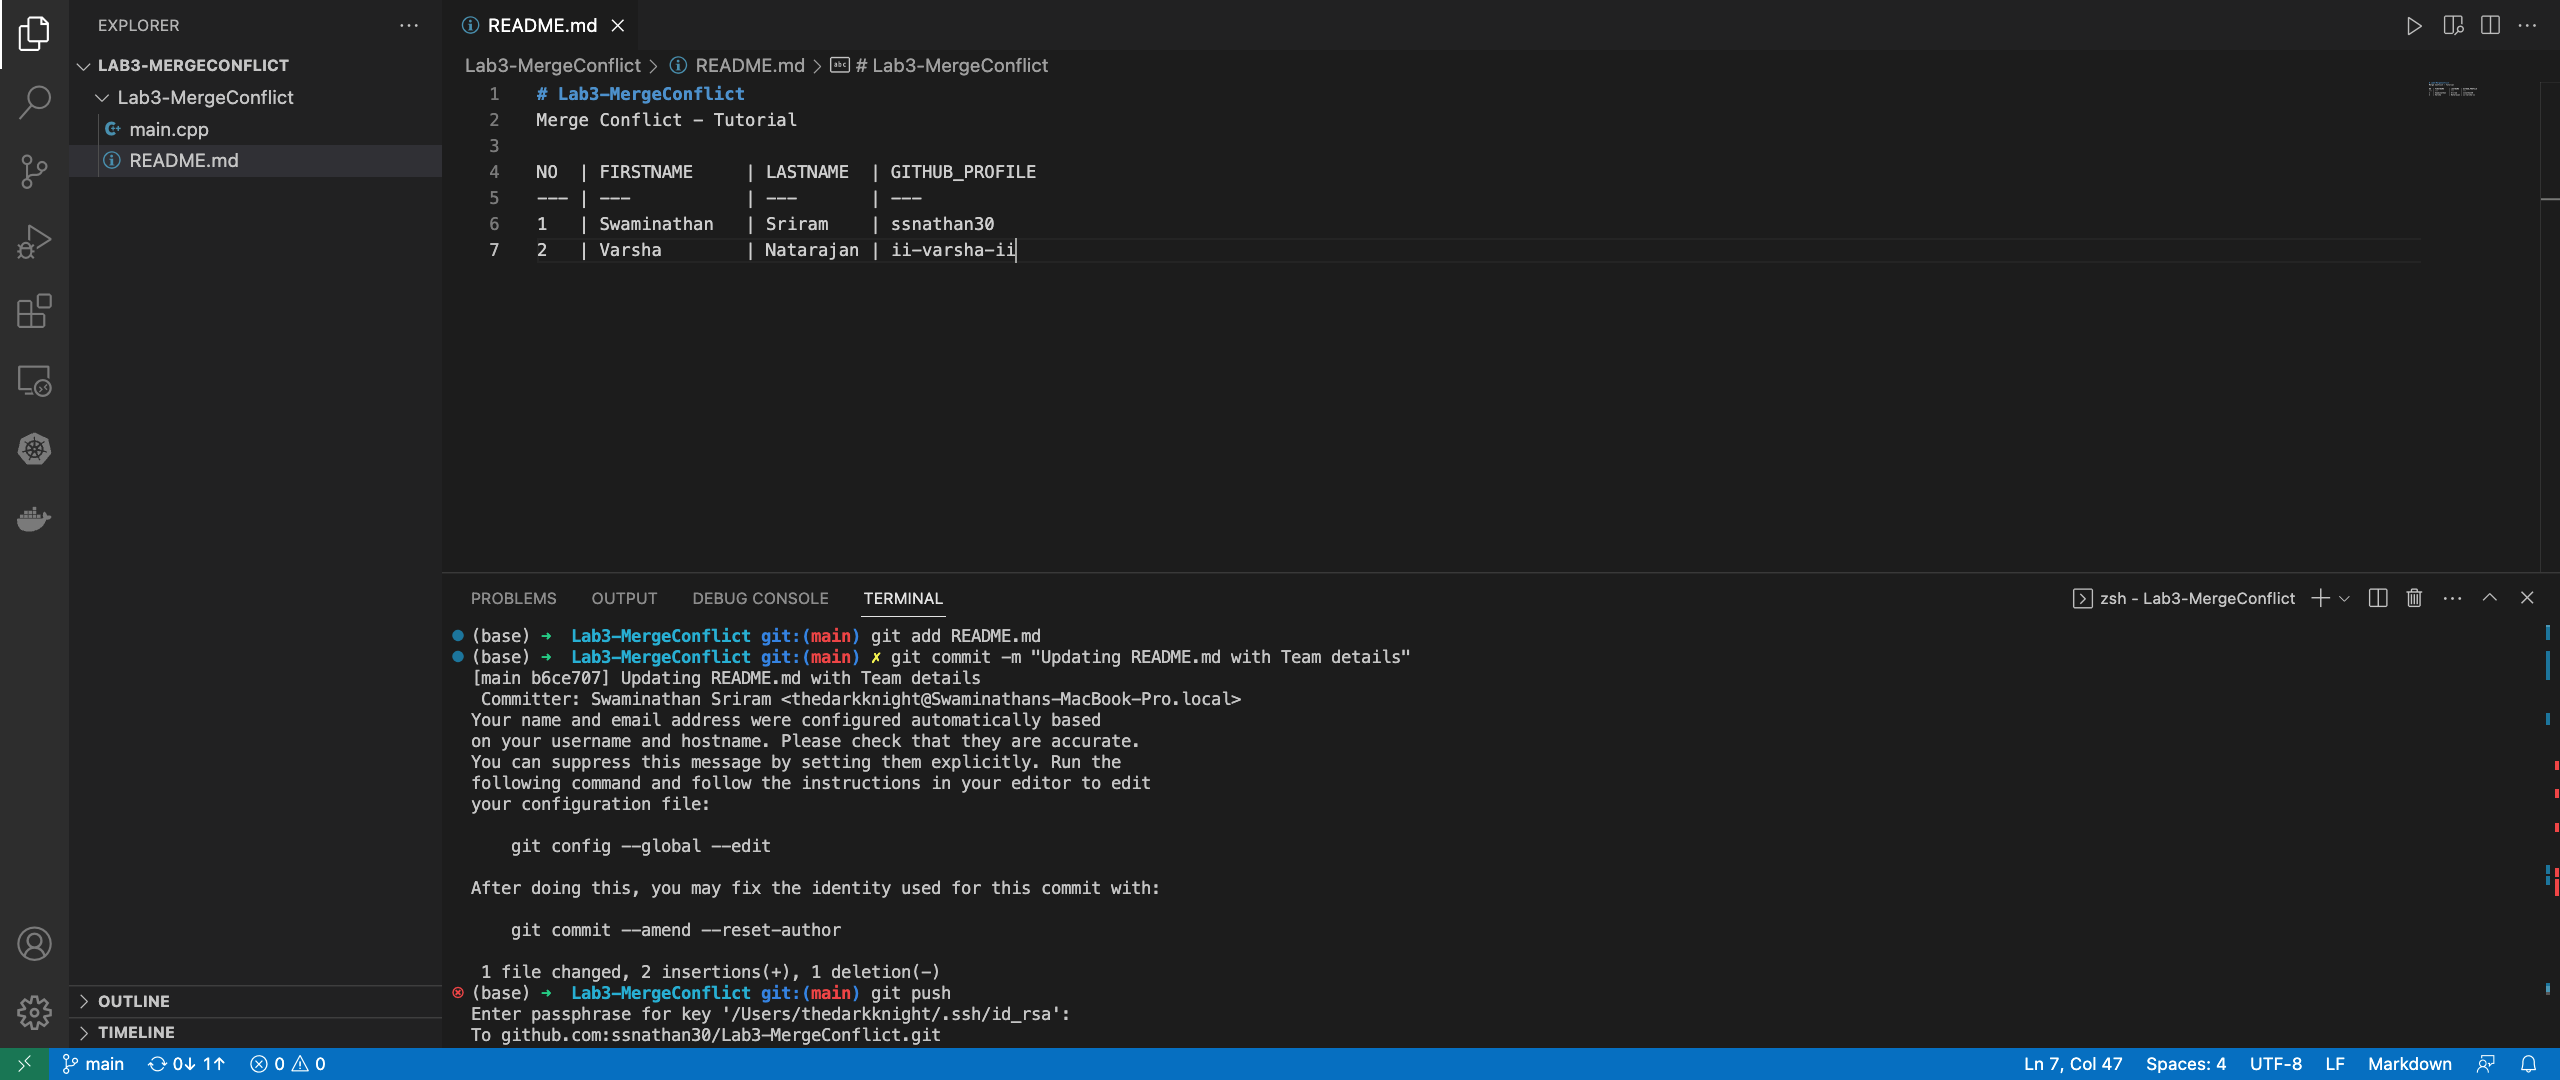This screenshot has width=2560, height=1080.
Task: Maximize the panel size chevron
Action: point(2490,598)
